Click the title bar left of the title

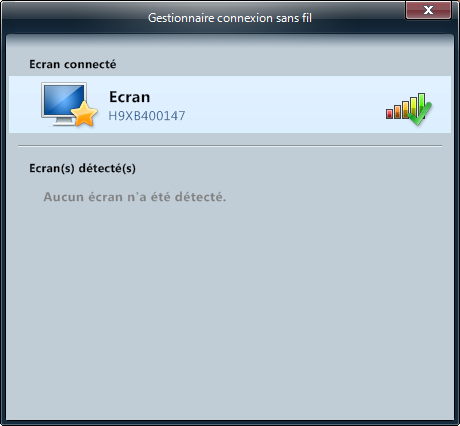point(75,17)
